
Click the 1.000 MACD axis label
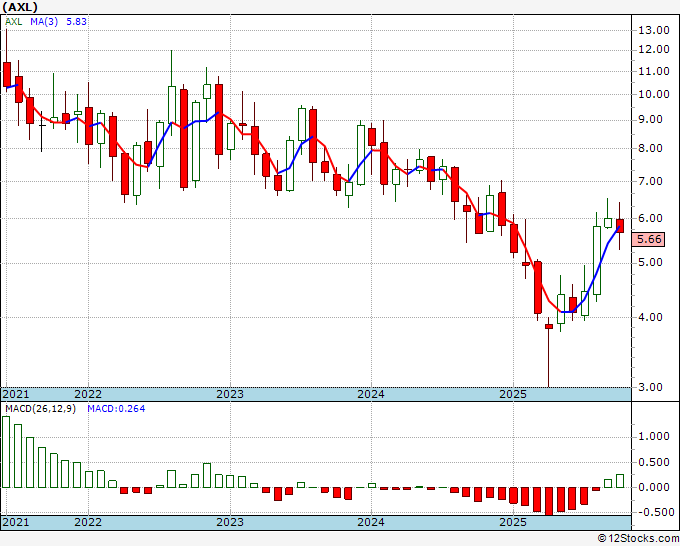[654, 437]
